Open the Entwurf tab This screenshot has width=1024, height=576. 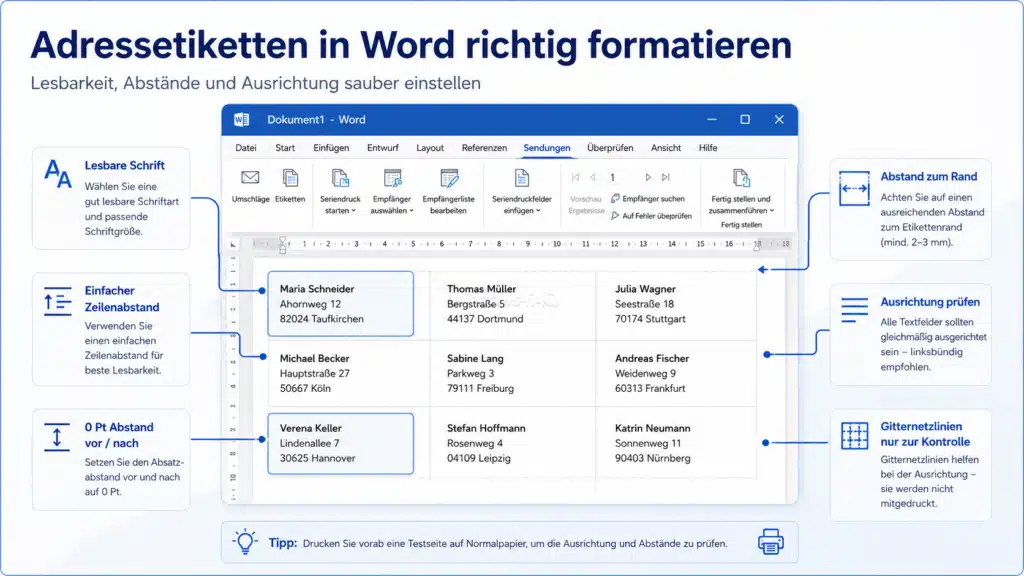(383, 148)
